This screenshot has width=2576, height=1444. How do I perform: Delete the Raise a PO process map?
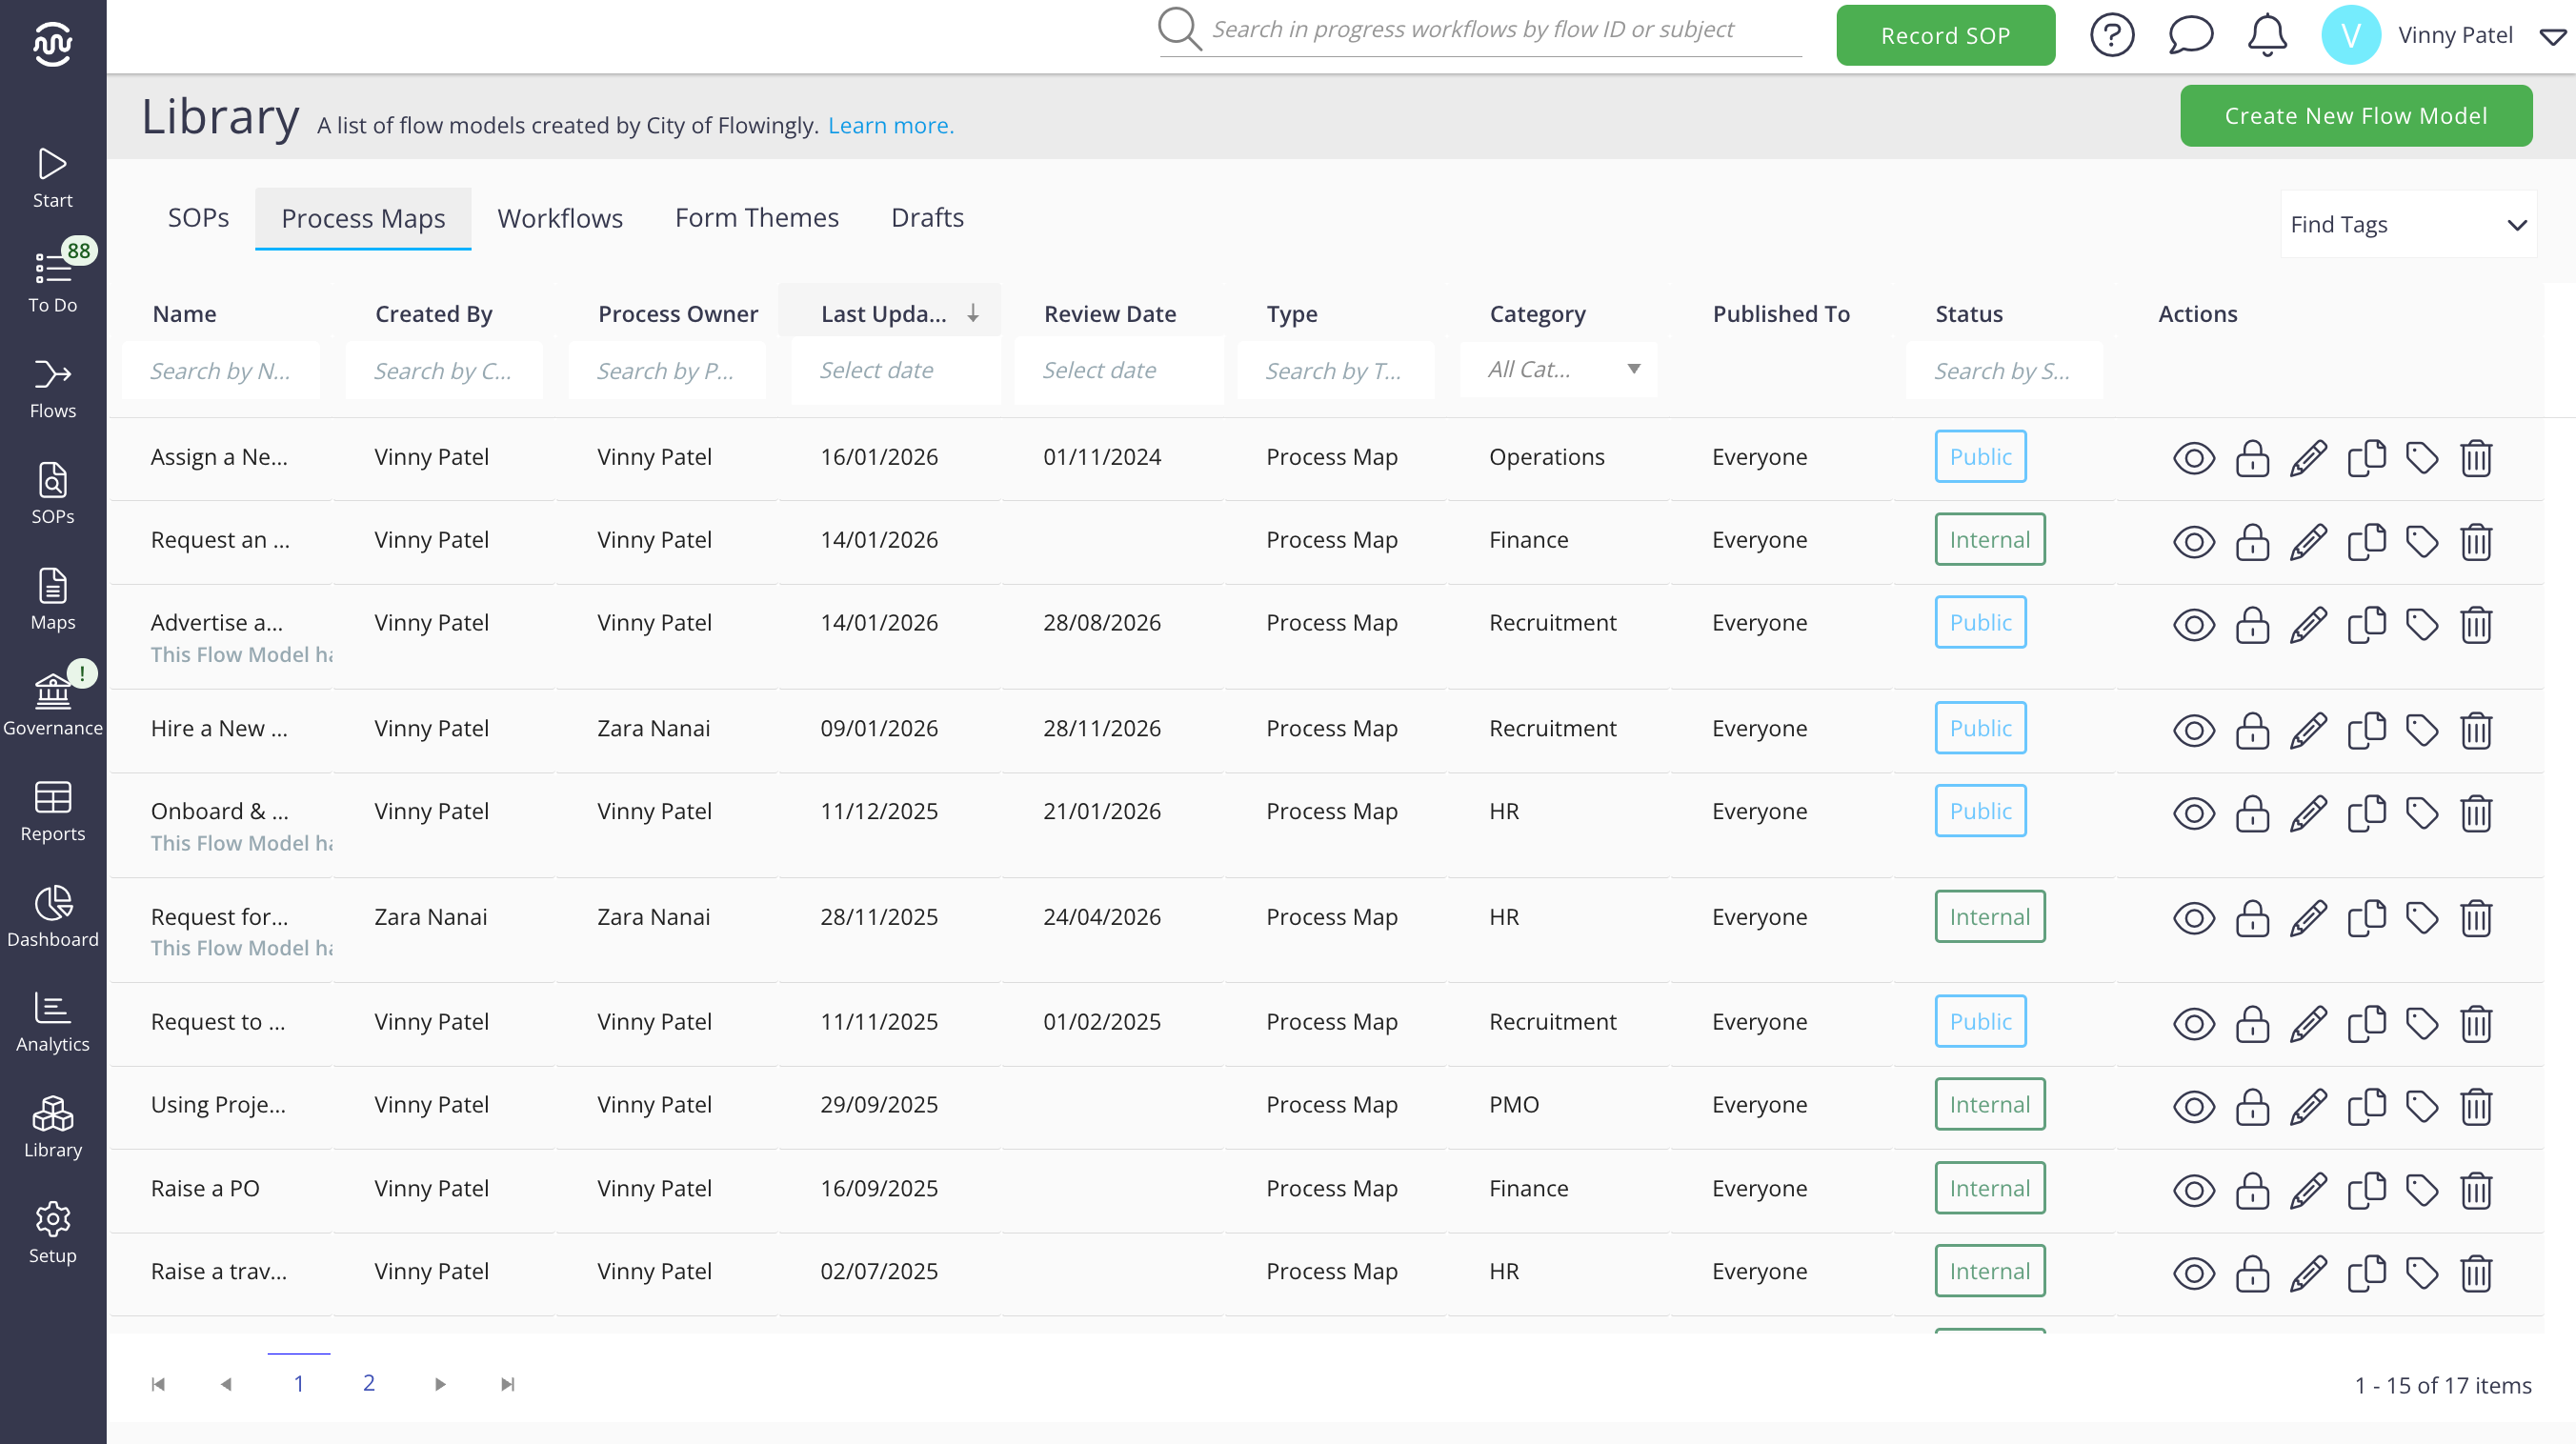(2476, 1190)
